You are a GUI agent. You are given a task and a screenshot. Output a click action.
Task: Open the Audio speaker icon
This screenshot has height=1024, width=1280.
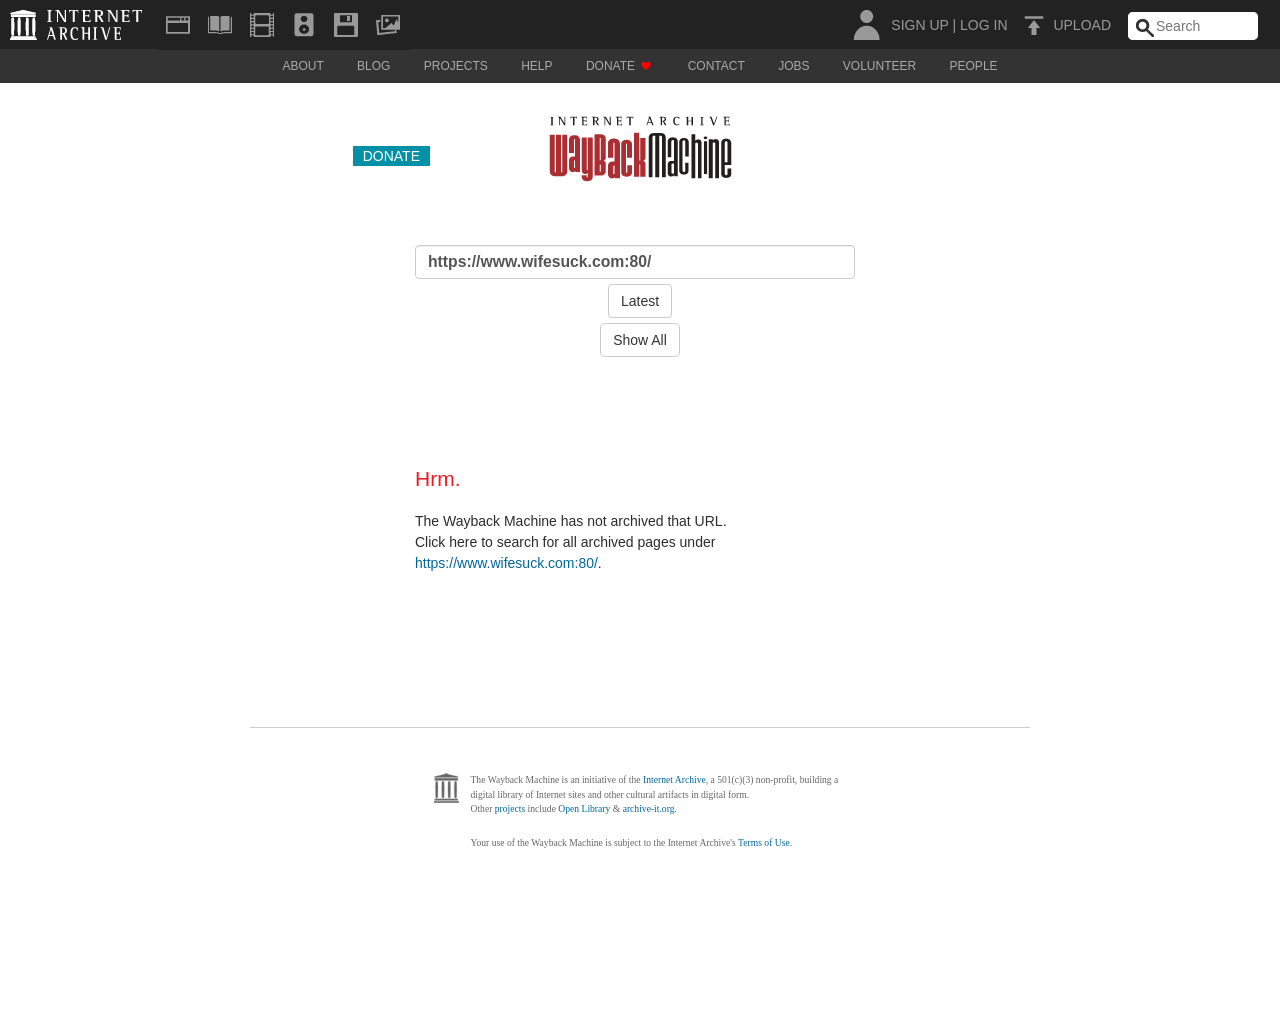tap(304, 25)
